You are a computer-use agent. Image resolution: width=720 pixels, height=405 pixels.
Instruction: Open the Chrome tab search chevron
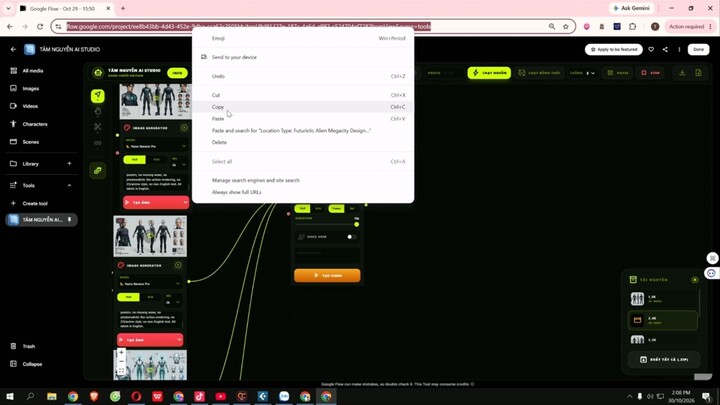point(8,8)
